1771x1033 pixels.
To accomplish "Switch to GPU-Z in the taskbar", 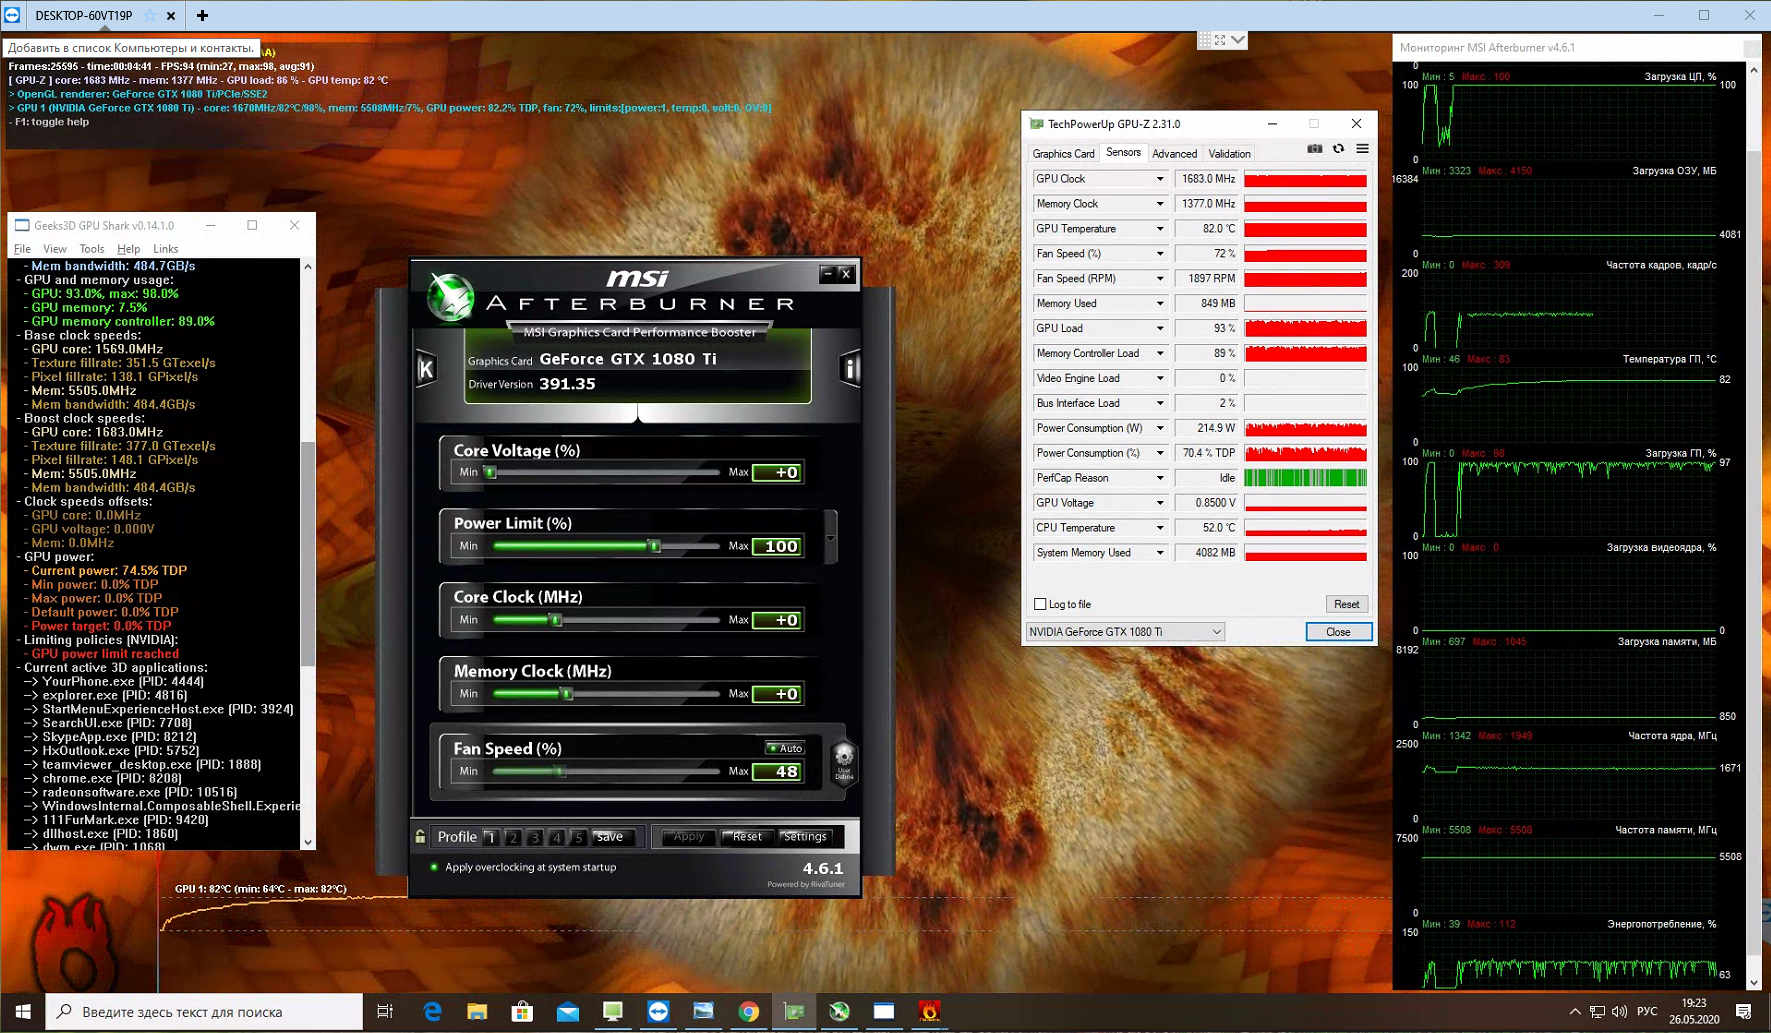I will (x=794, y=1012).
